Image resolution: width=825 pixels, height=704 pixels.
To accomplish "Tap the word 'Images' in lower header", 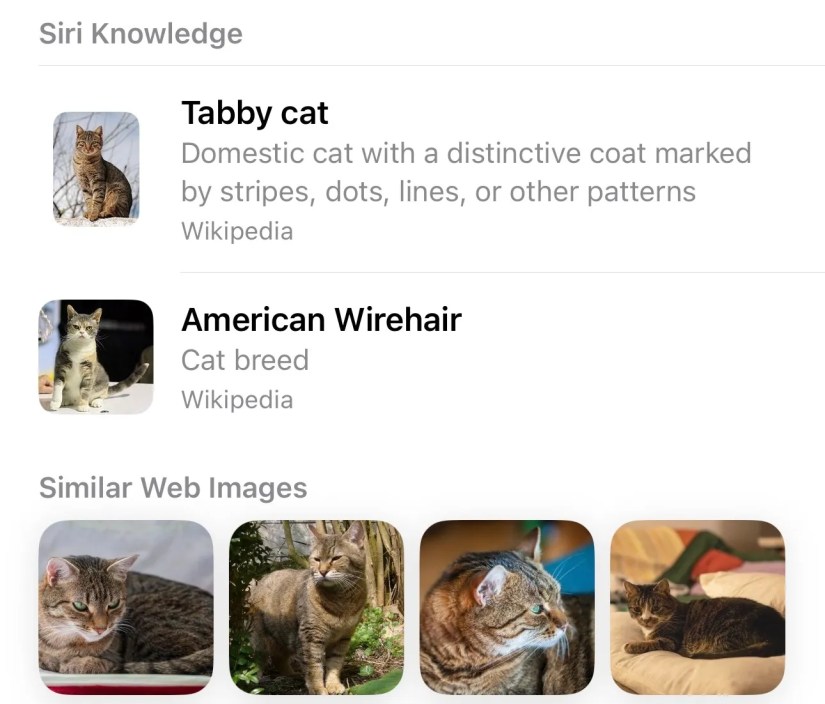I will [258, 487].
